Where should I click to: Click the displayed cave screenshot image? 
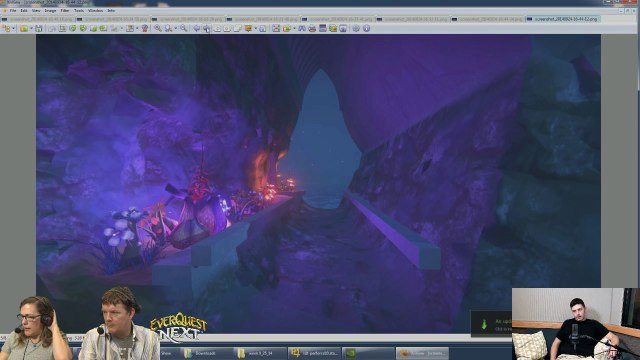(x=318, y=184)
